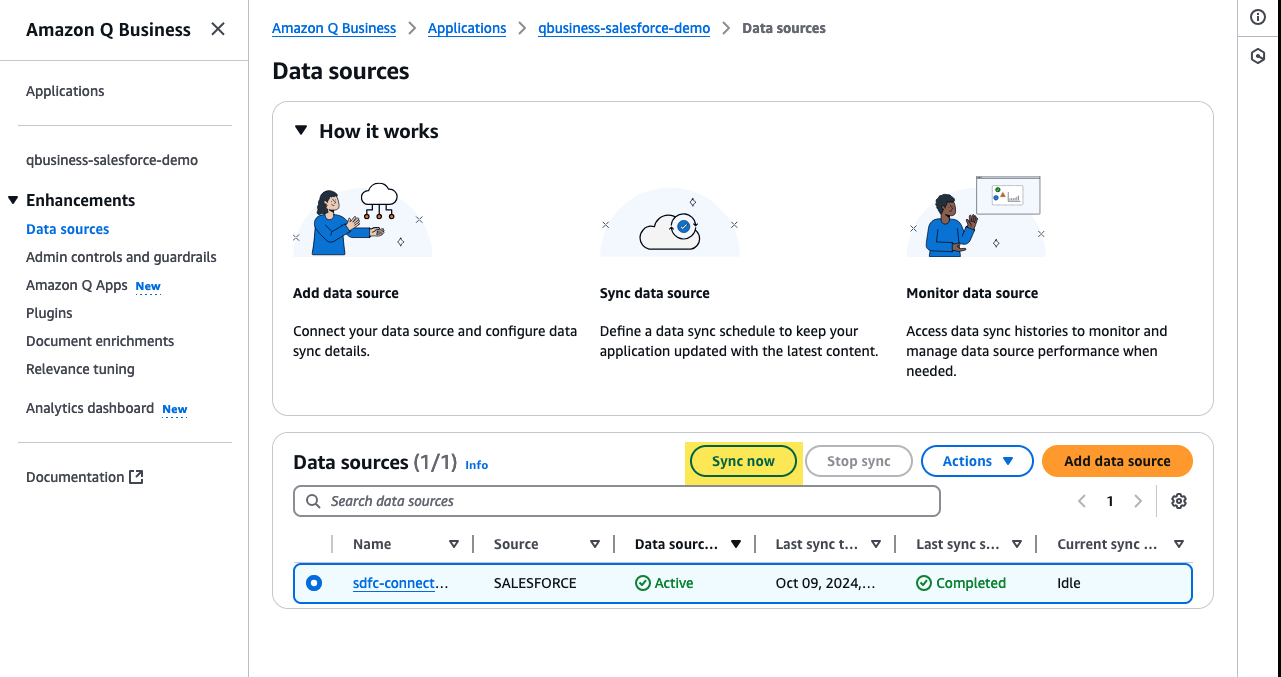The image size is (1281, 677).
Task: Click the external link icon next to Documentation
Action: click(138, 476)
